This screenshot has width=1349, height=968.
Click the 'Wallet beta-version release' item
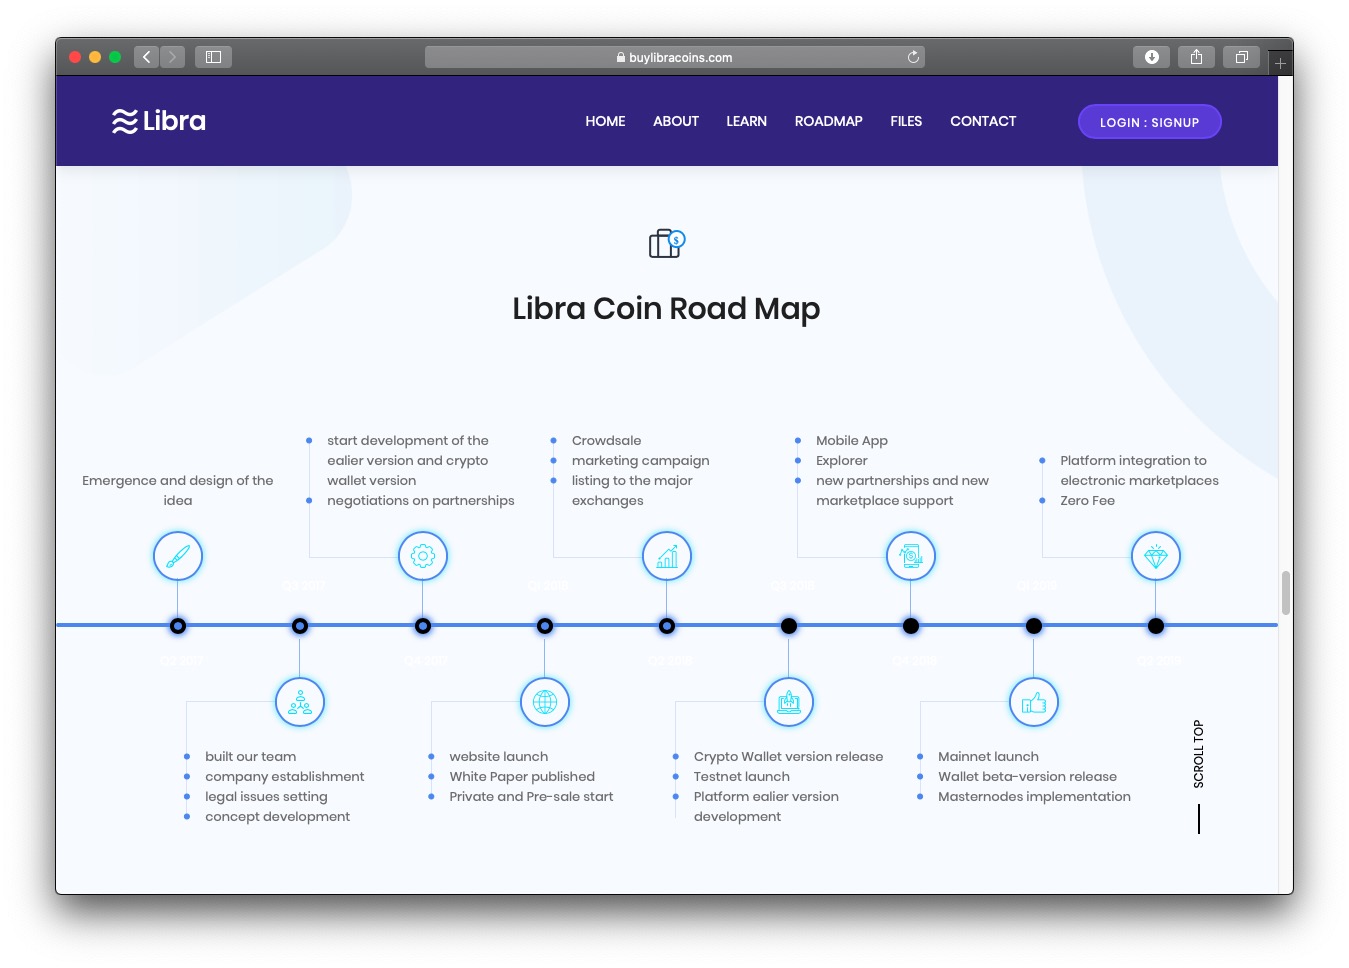click(x=1028, y=777)
